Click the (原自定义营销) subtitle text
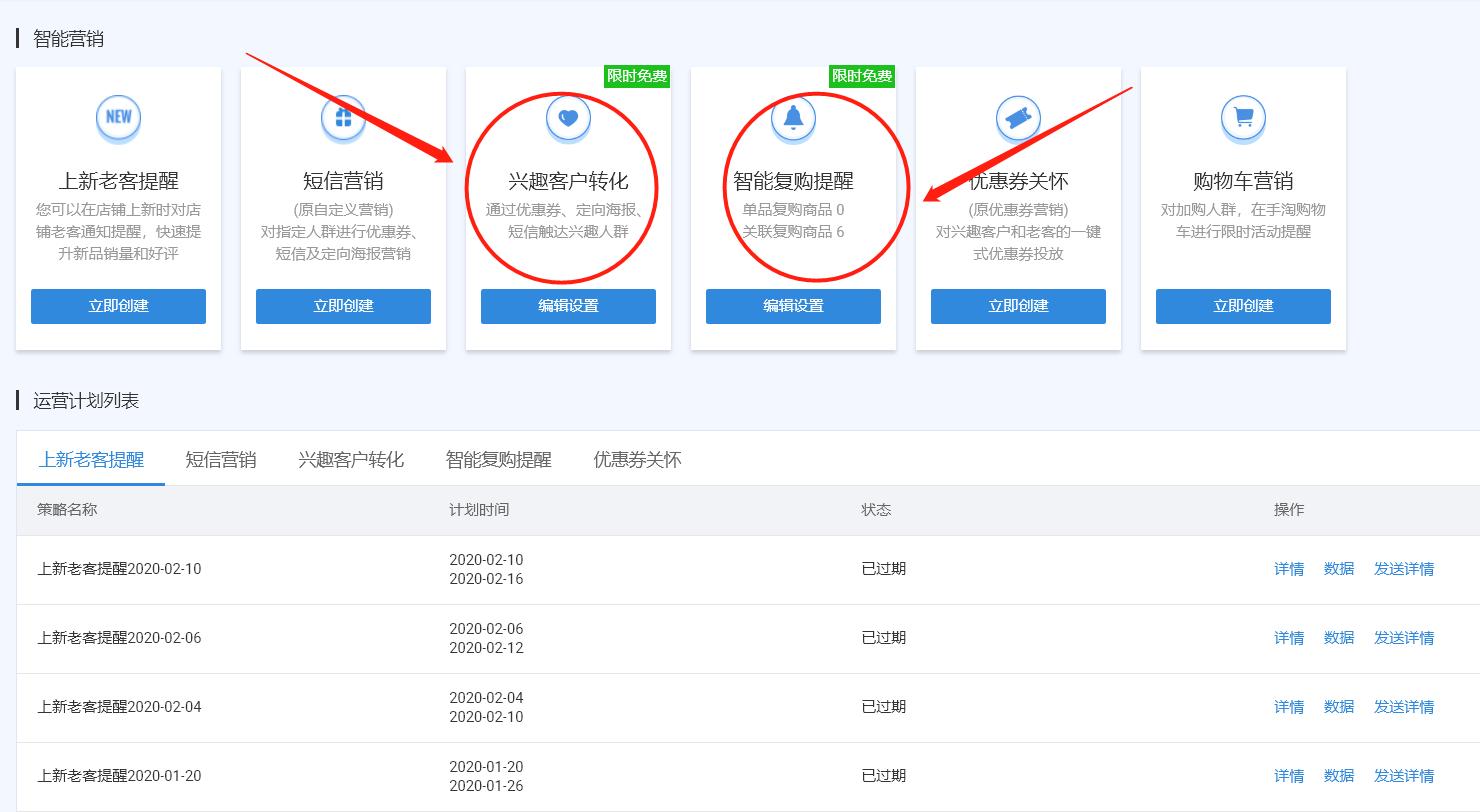Image resolution: width=1480 pixels, height=812 pixels. (x=343, y=210)
